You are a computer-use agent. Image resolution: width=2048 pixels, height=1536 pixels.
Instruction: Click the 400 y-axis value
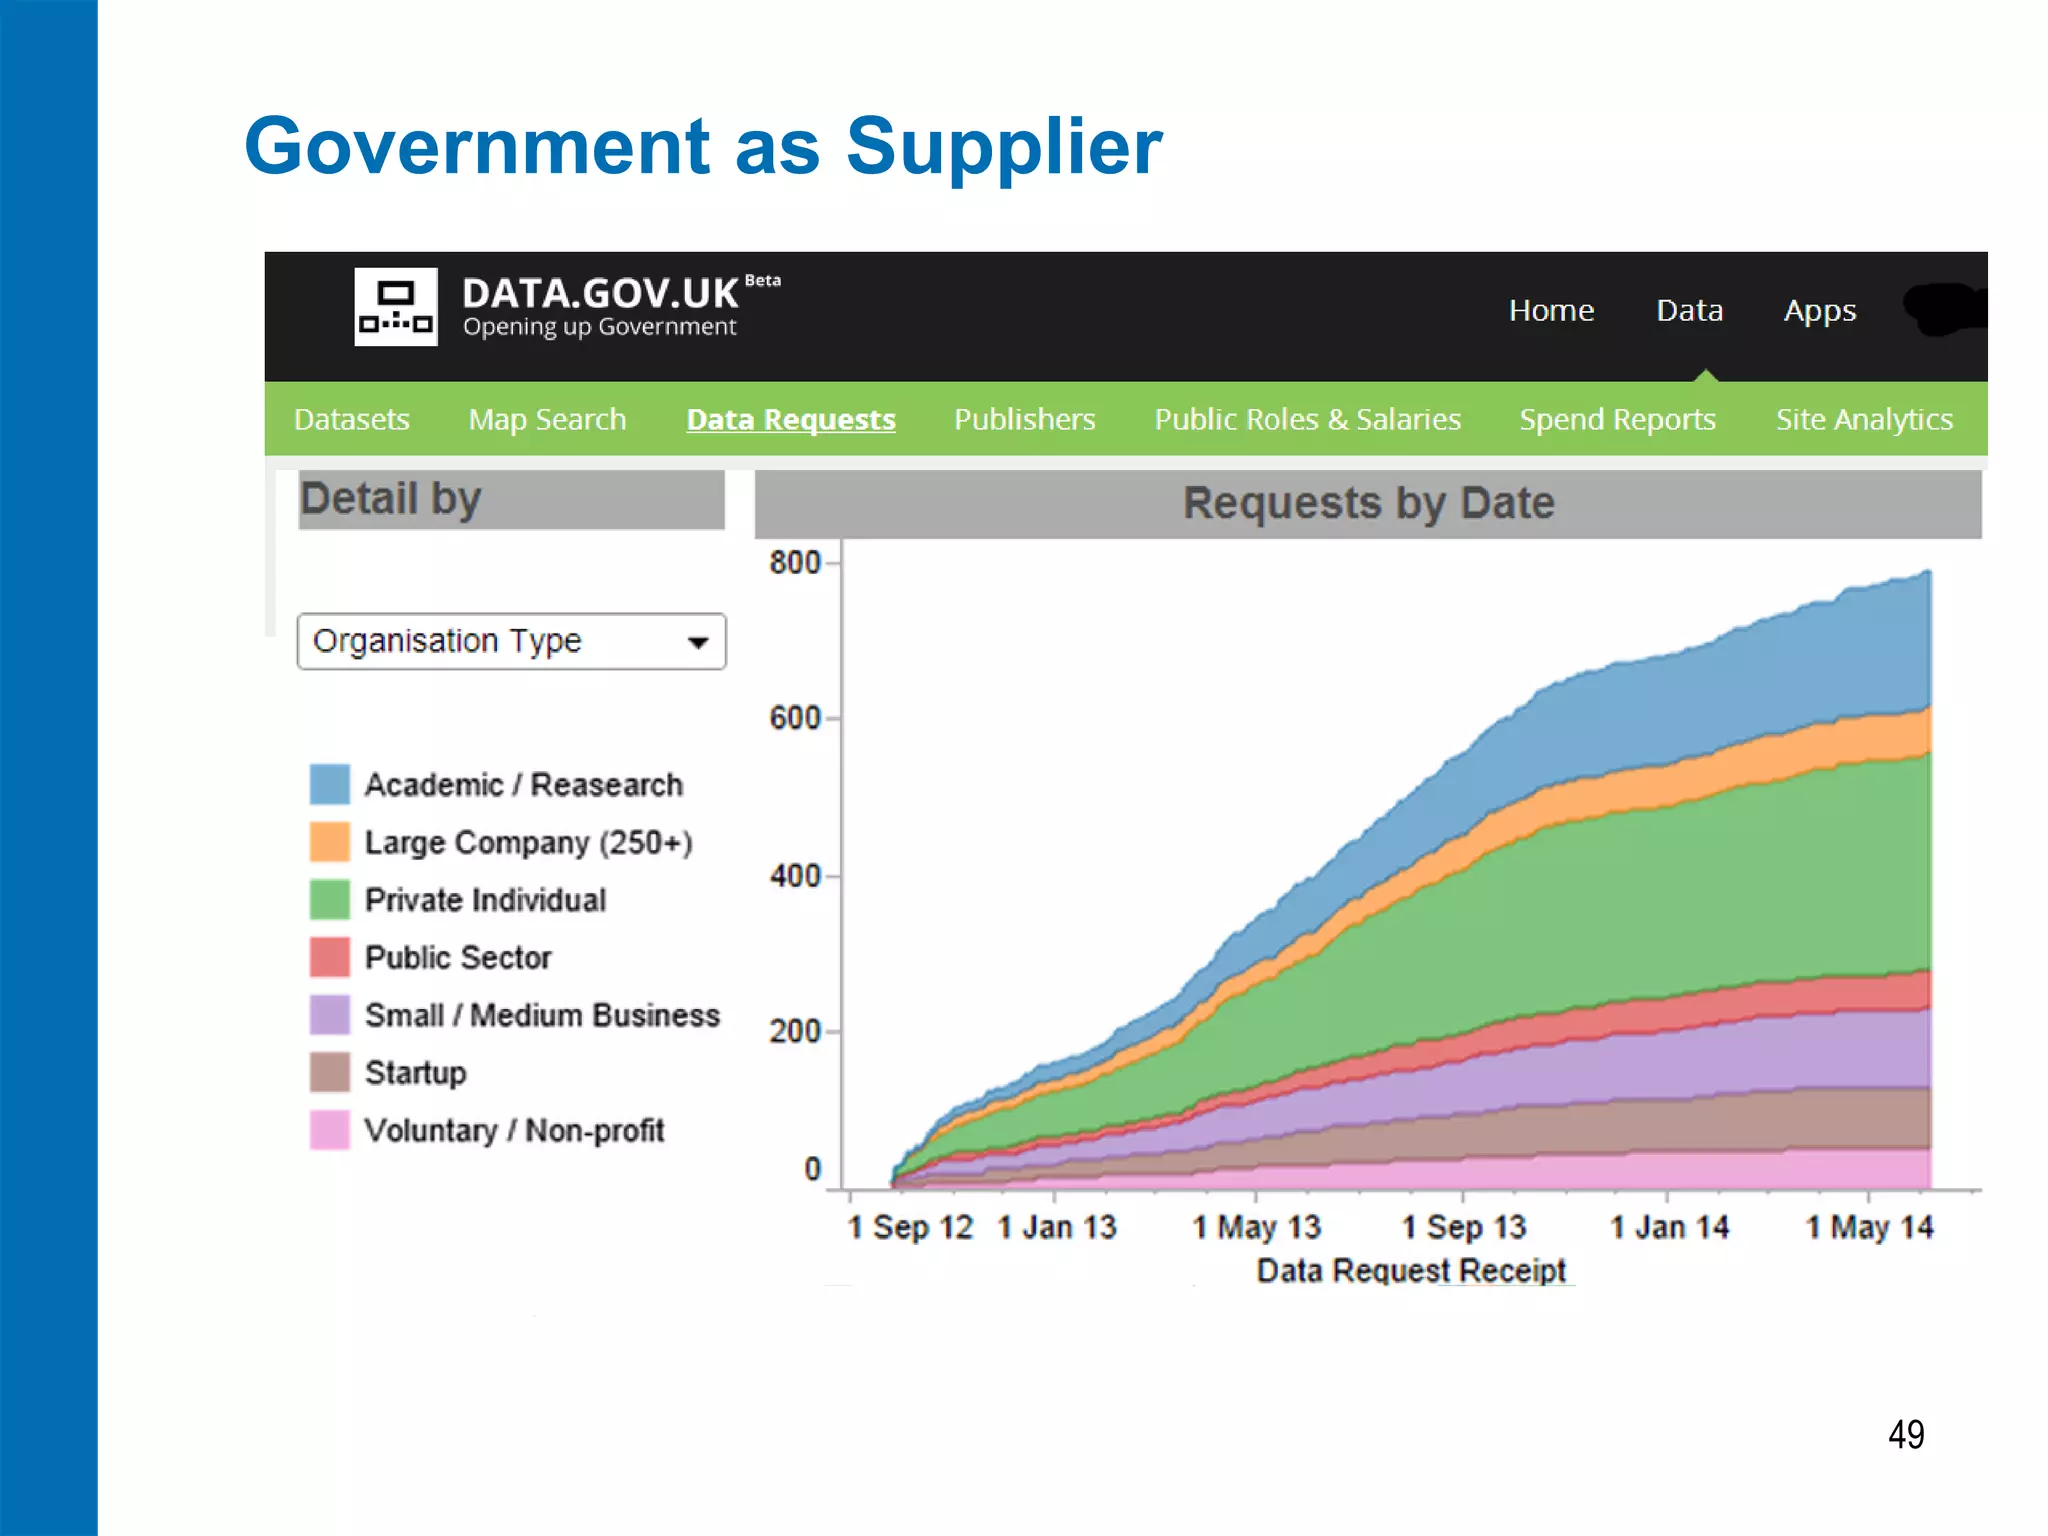point(795,876)
